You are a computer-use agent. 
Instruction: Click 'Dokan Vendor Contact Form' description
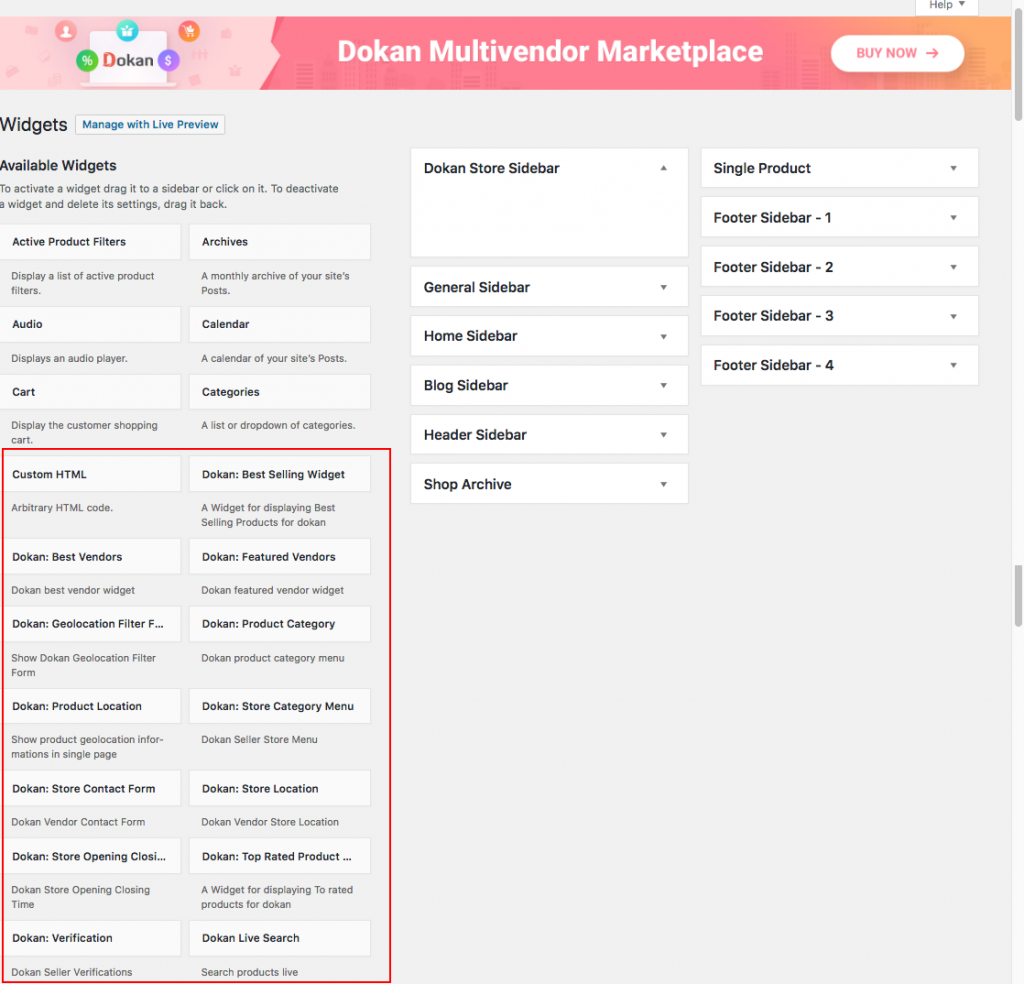78,821
